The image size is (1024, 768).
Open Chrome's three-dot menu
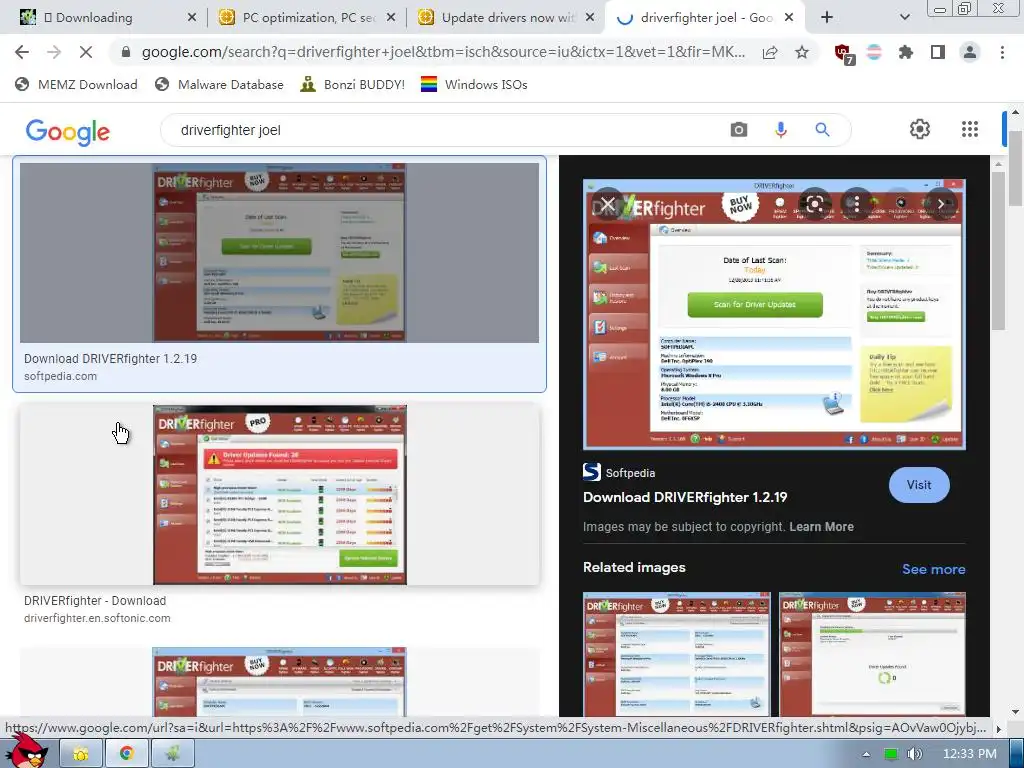[x=1002, y=52]
